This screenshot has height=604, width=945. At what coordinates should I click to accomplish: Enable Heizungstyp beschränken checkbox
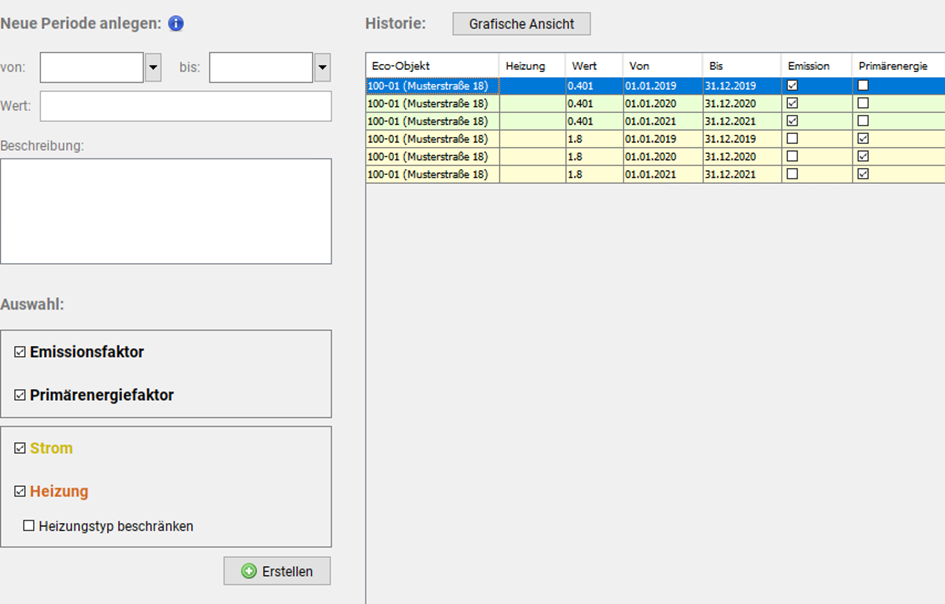(x=29, y=526)
